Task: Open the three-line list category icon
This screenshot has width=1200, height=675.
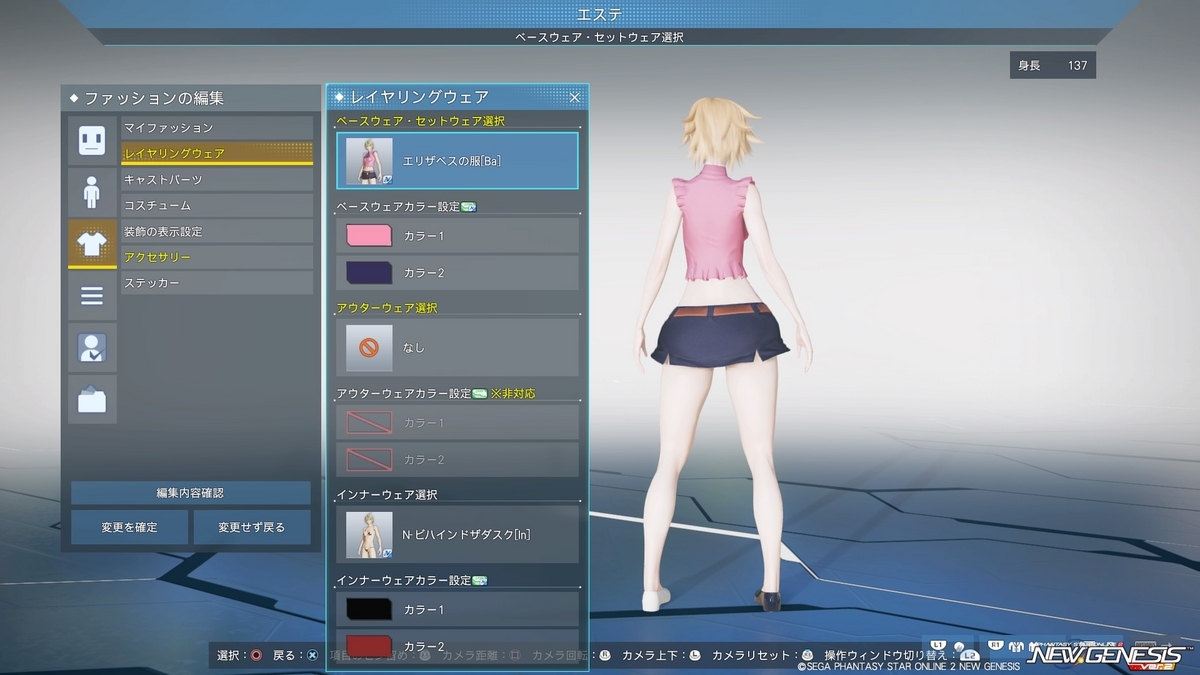Action: (x=92, y=296)
